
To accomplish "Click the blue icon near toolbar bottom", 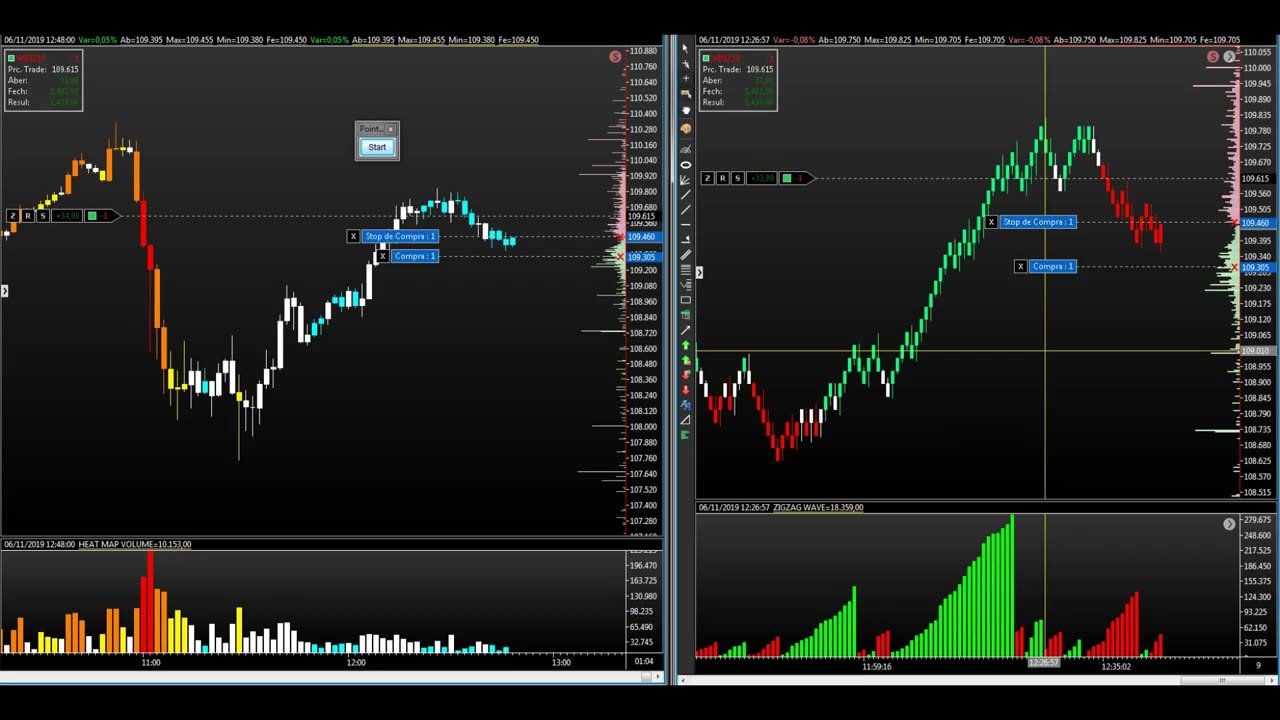I will point(685,405).
